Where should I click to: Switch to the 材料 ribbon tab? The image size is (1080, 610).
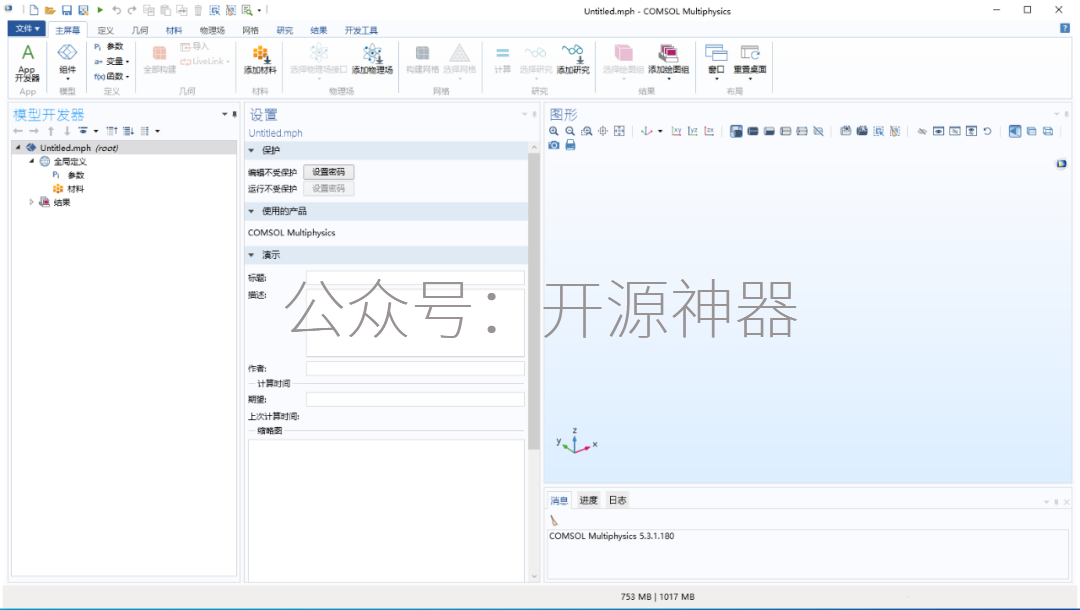(x=174, y=30)
